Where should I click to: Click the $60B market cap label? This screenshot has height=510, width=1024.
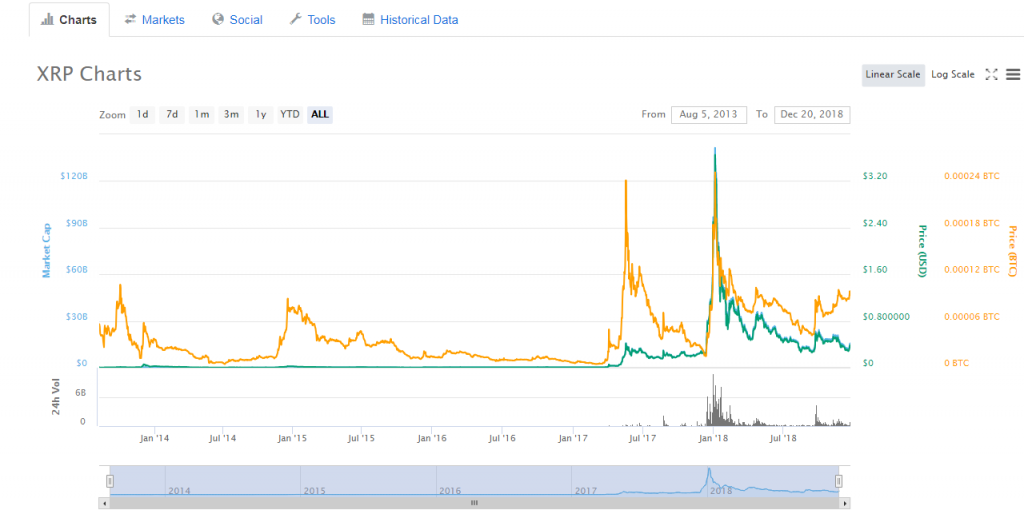pos(76,270)
